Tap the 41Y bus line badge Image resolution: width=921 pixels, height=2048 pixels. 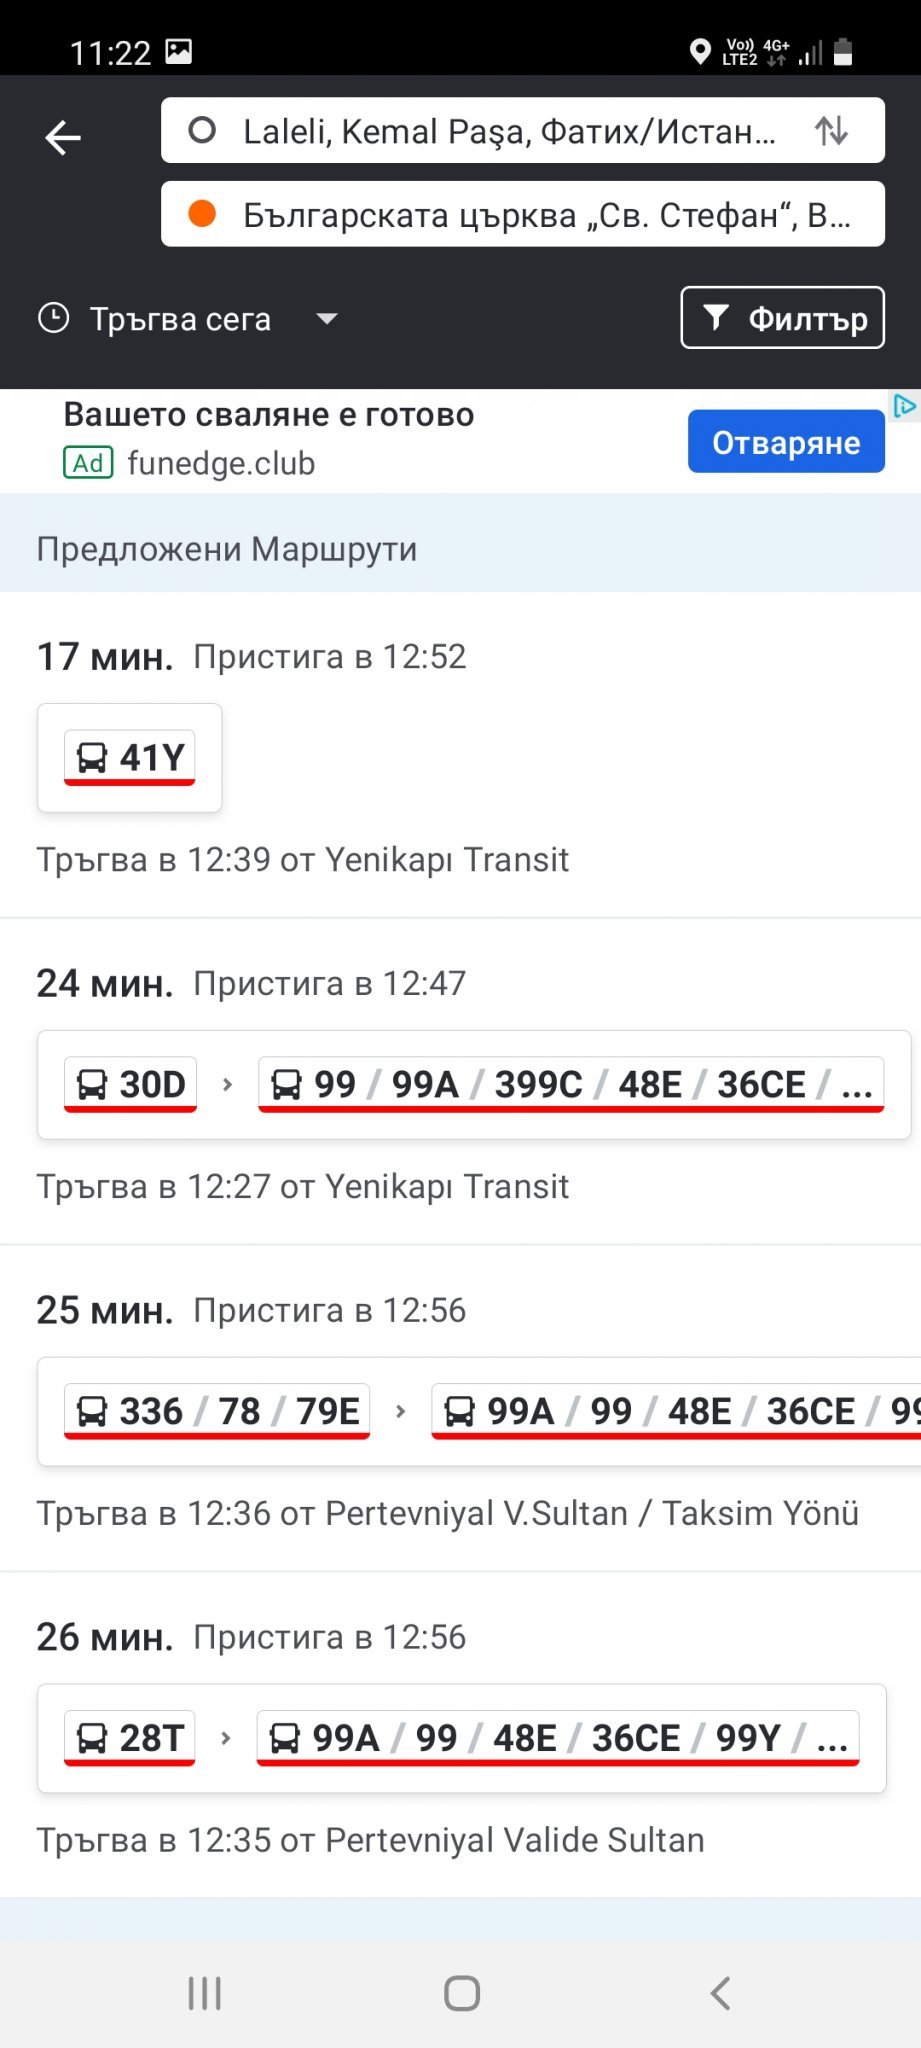point(130,758)
